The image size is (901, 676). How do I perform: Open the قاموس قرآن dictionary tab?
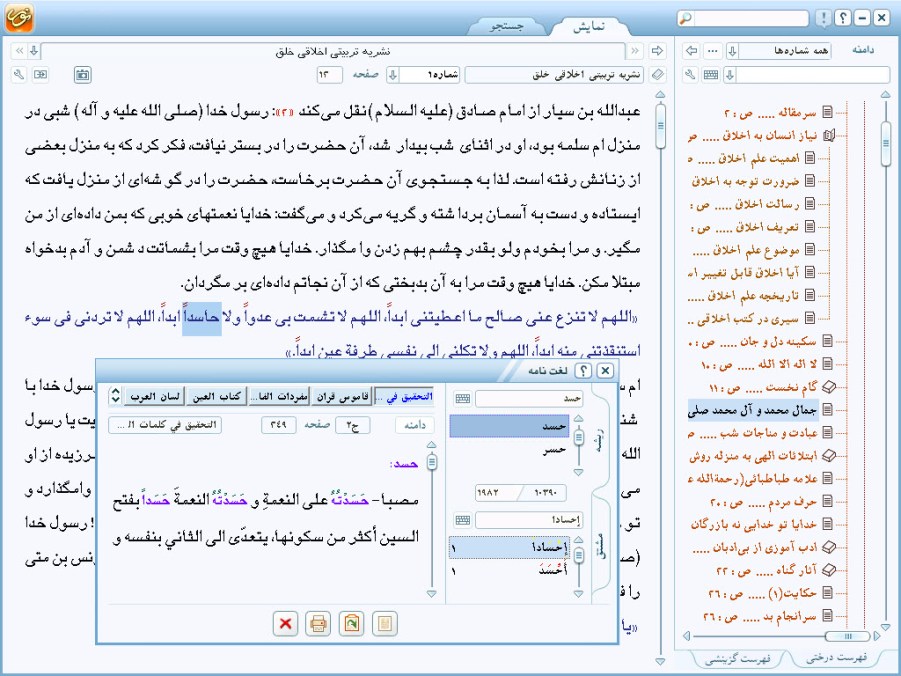(x=342, y=396)
